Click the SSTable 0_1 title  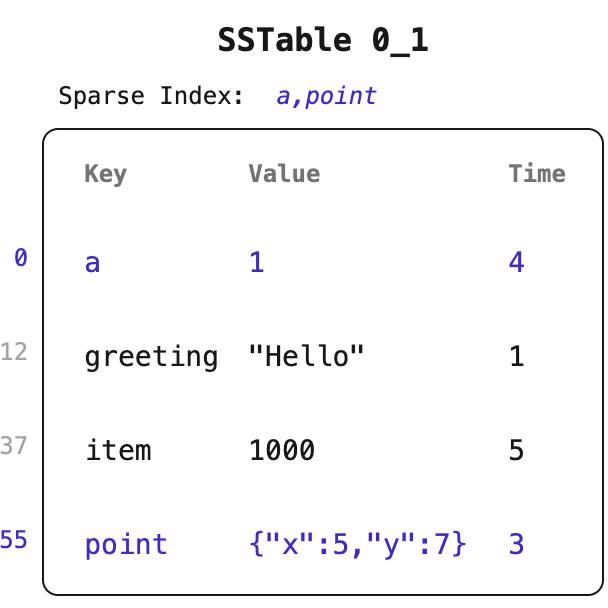[323, 40]
